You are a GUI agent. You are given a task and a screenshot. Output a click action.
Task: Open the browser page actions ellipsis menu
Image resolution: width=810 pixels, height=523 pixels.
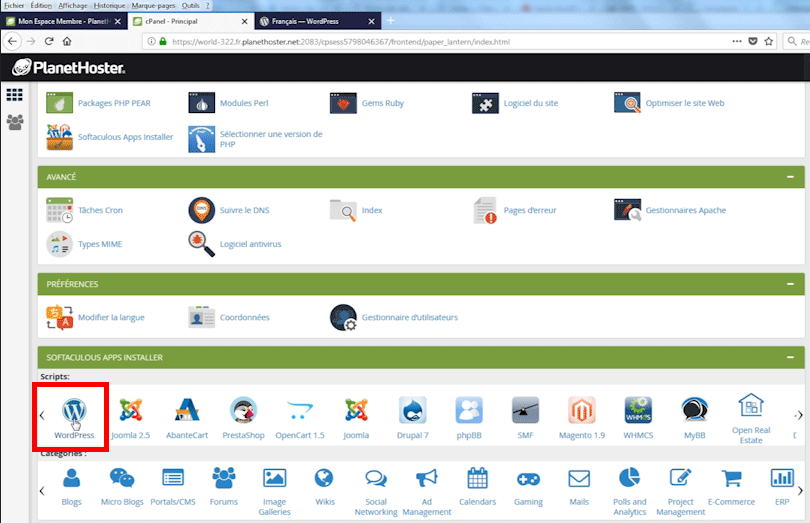click(737, 41)
